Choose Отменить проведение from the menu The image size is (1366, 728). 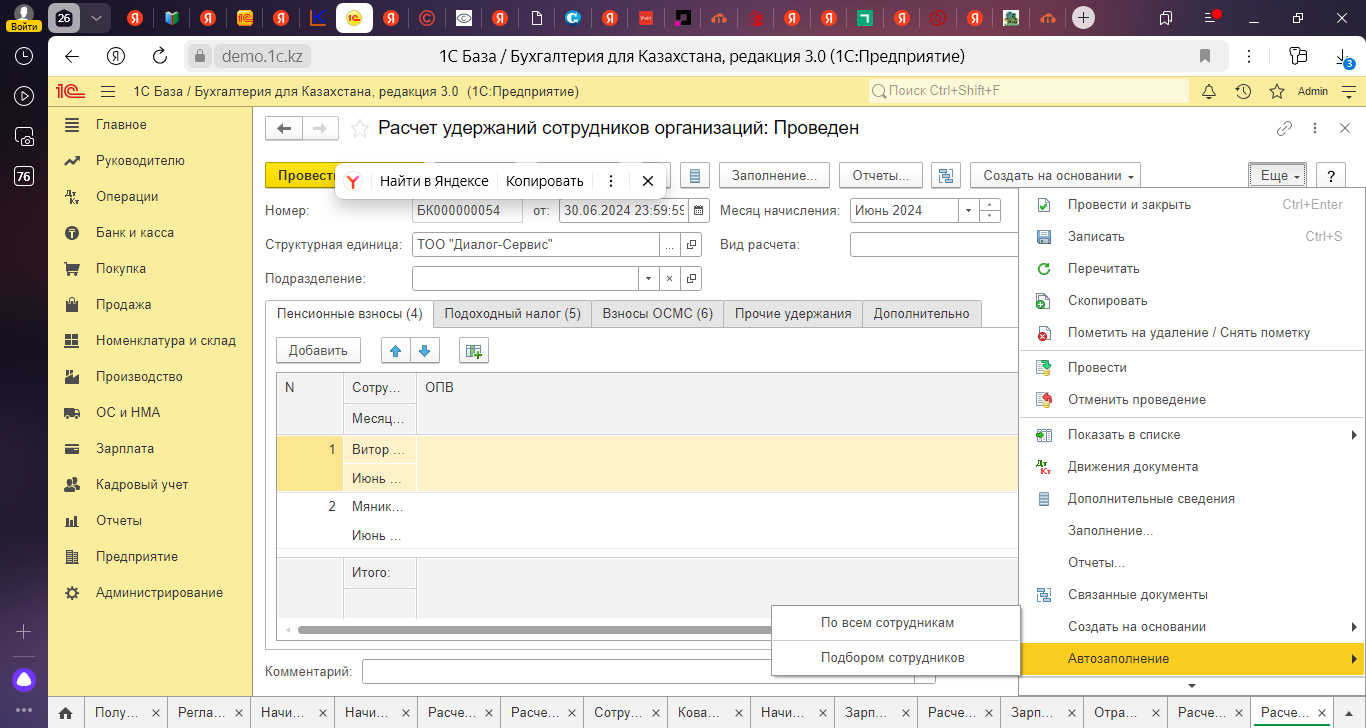tap(1136, 400)
